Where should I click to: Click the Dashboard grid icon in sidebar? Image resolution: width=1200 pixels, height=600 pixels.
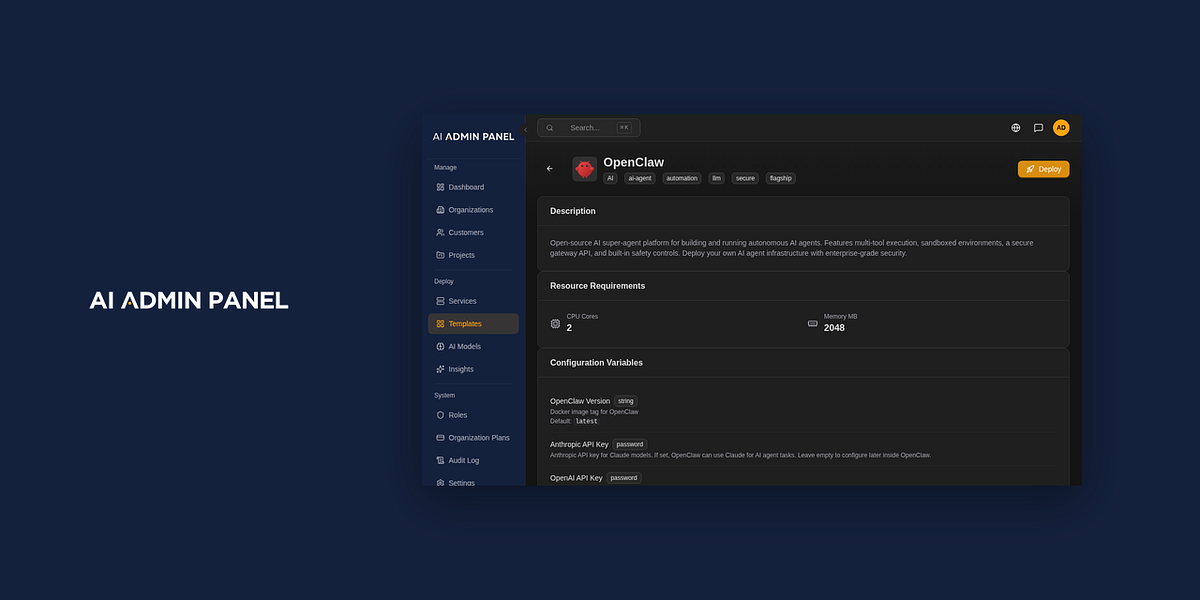tap(440, 187)
